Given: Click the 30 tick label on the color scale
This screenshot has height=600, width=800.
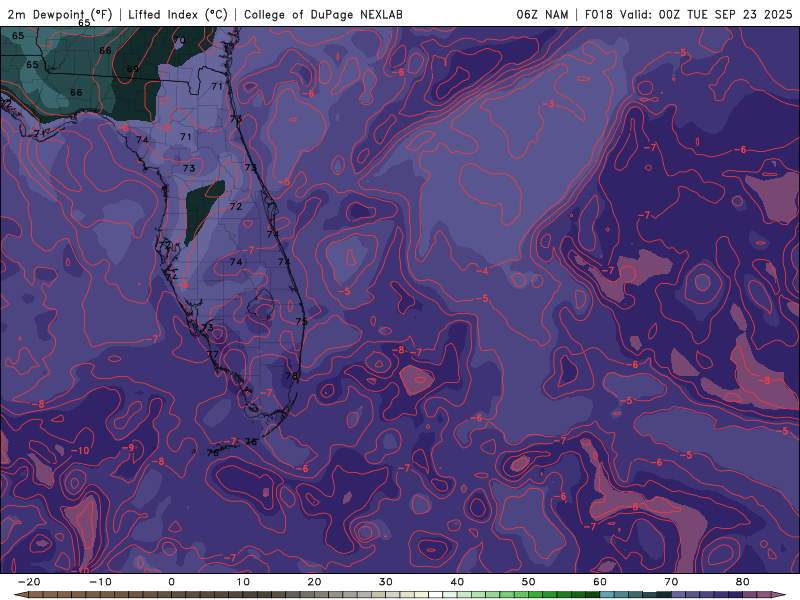Looking at the screenshot, I should [386, 582].
